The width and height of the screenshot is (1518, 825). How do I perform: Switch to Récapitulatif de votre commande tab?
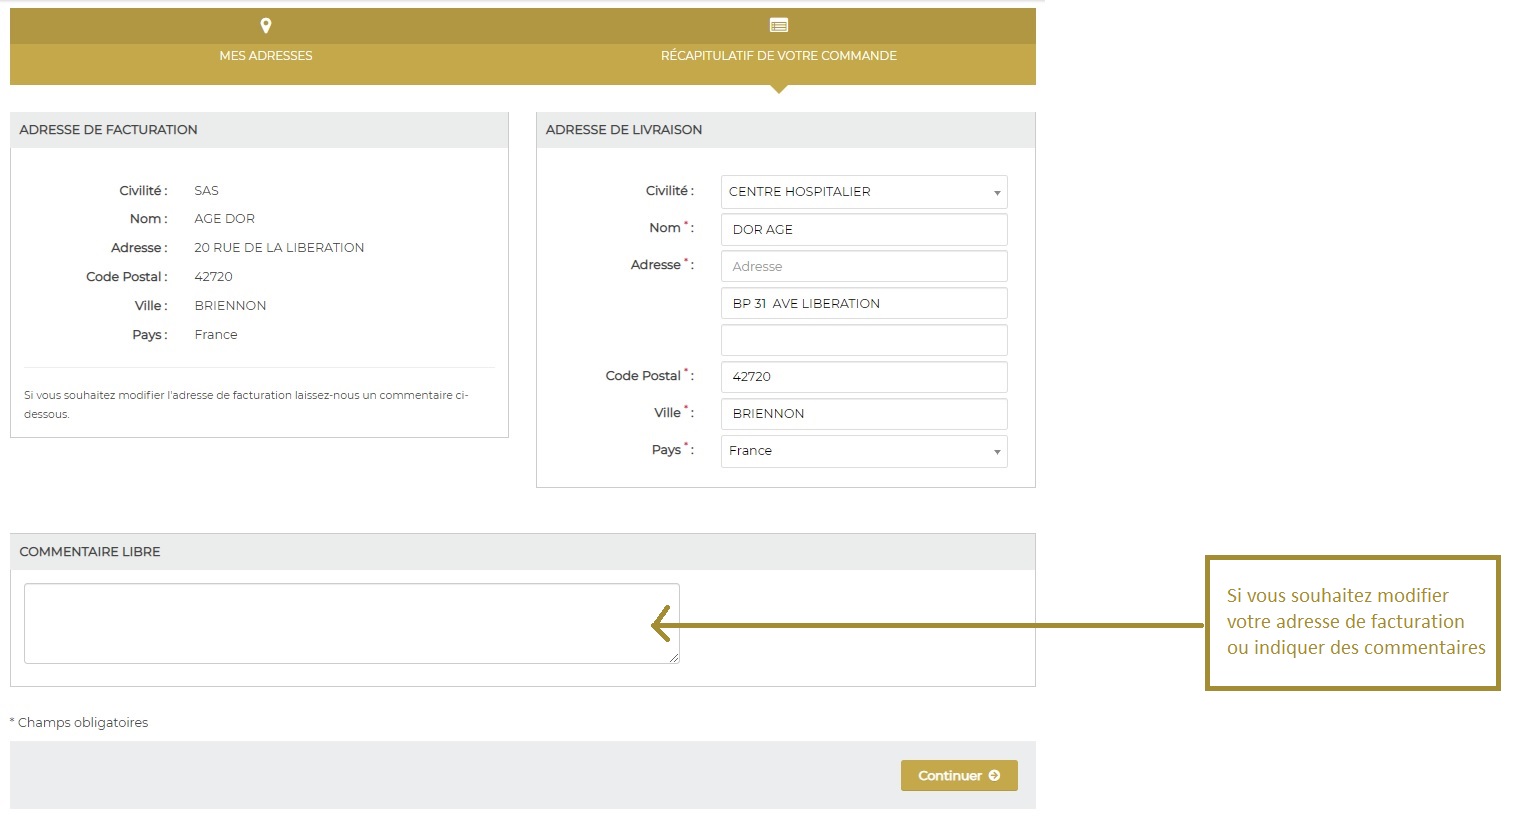(x=778, y=56)
